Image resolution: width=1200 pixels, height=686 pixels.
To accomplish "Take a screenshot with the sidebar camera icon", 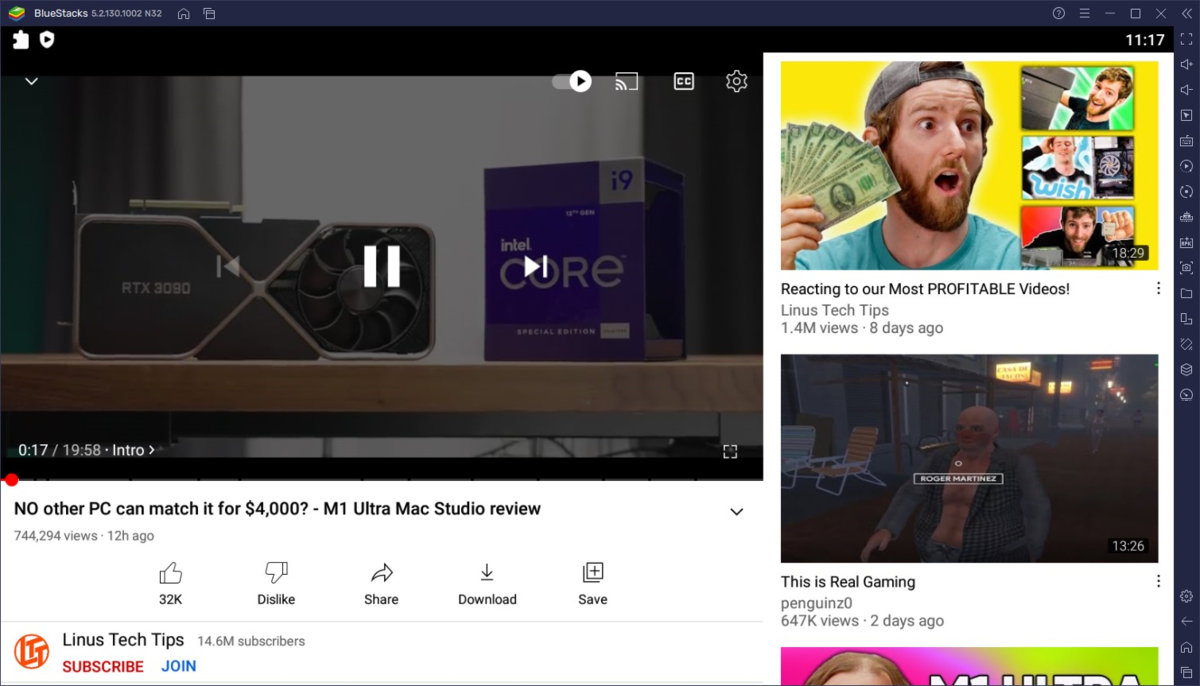I will click(1186, 268).
